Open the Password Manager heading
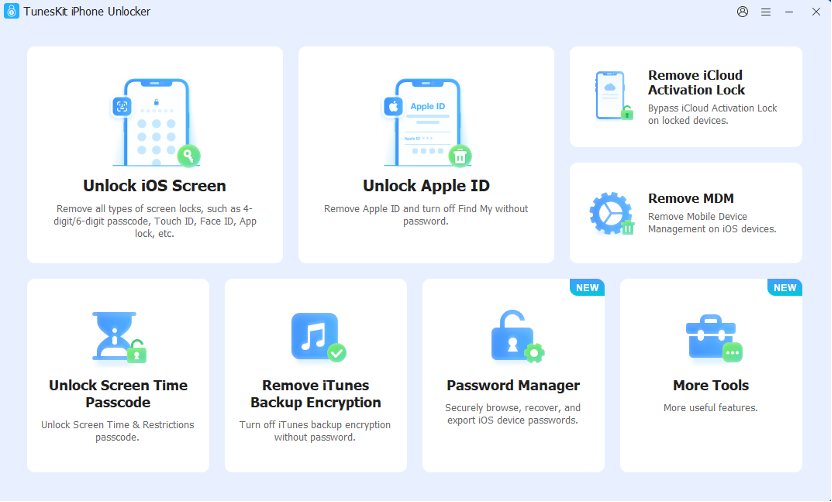 coord(513,385)
